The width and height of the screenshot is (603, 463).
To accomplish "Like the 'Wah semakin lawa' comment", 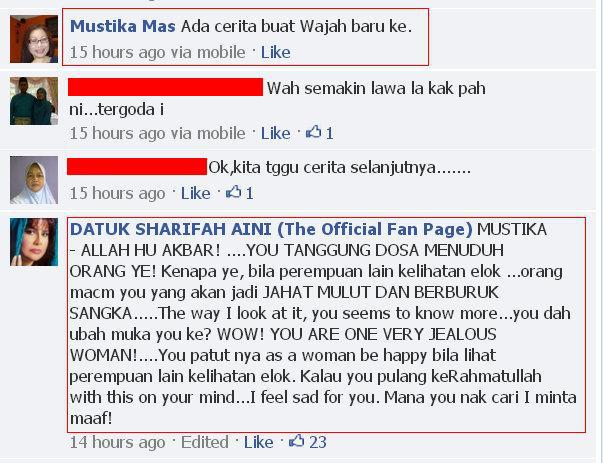I will pos(275,133).
